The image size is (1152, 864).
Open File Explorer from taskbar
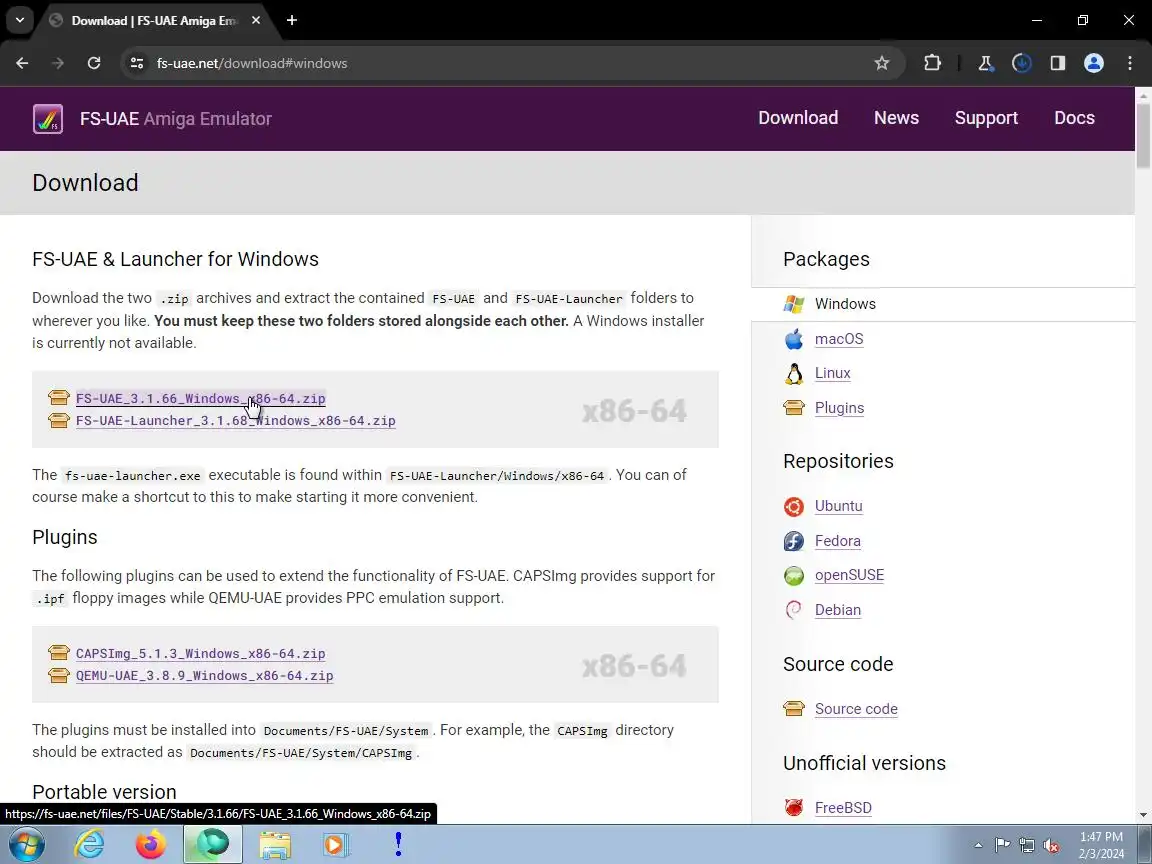point(275,844)
